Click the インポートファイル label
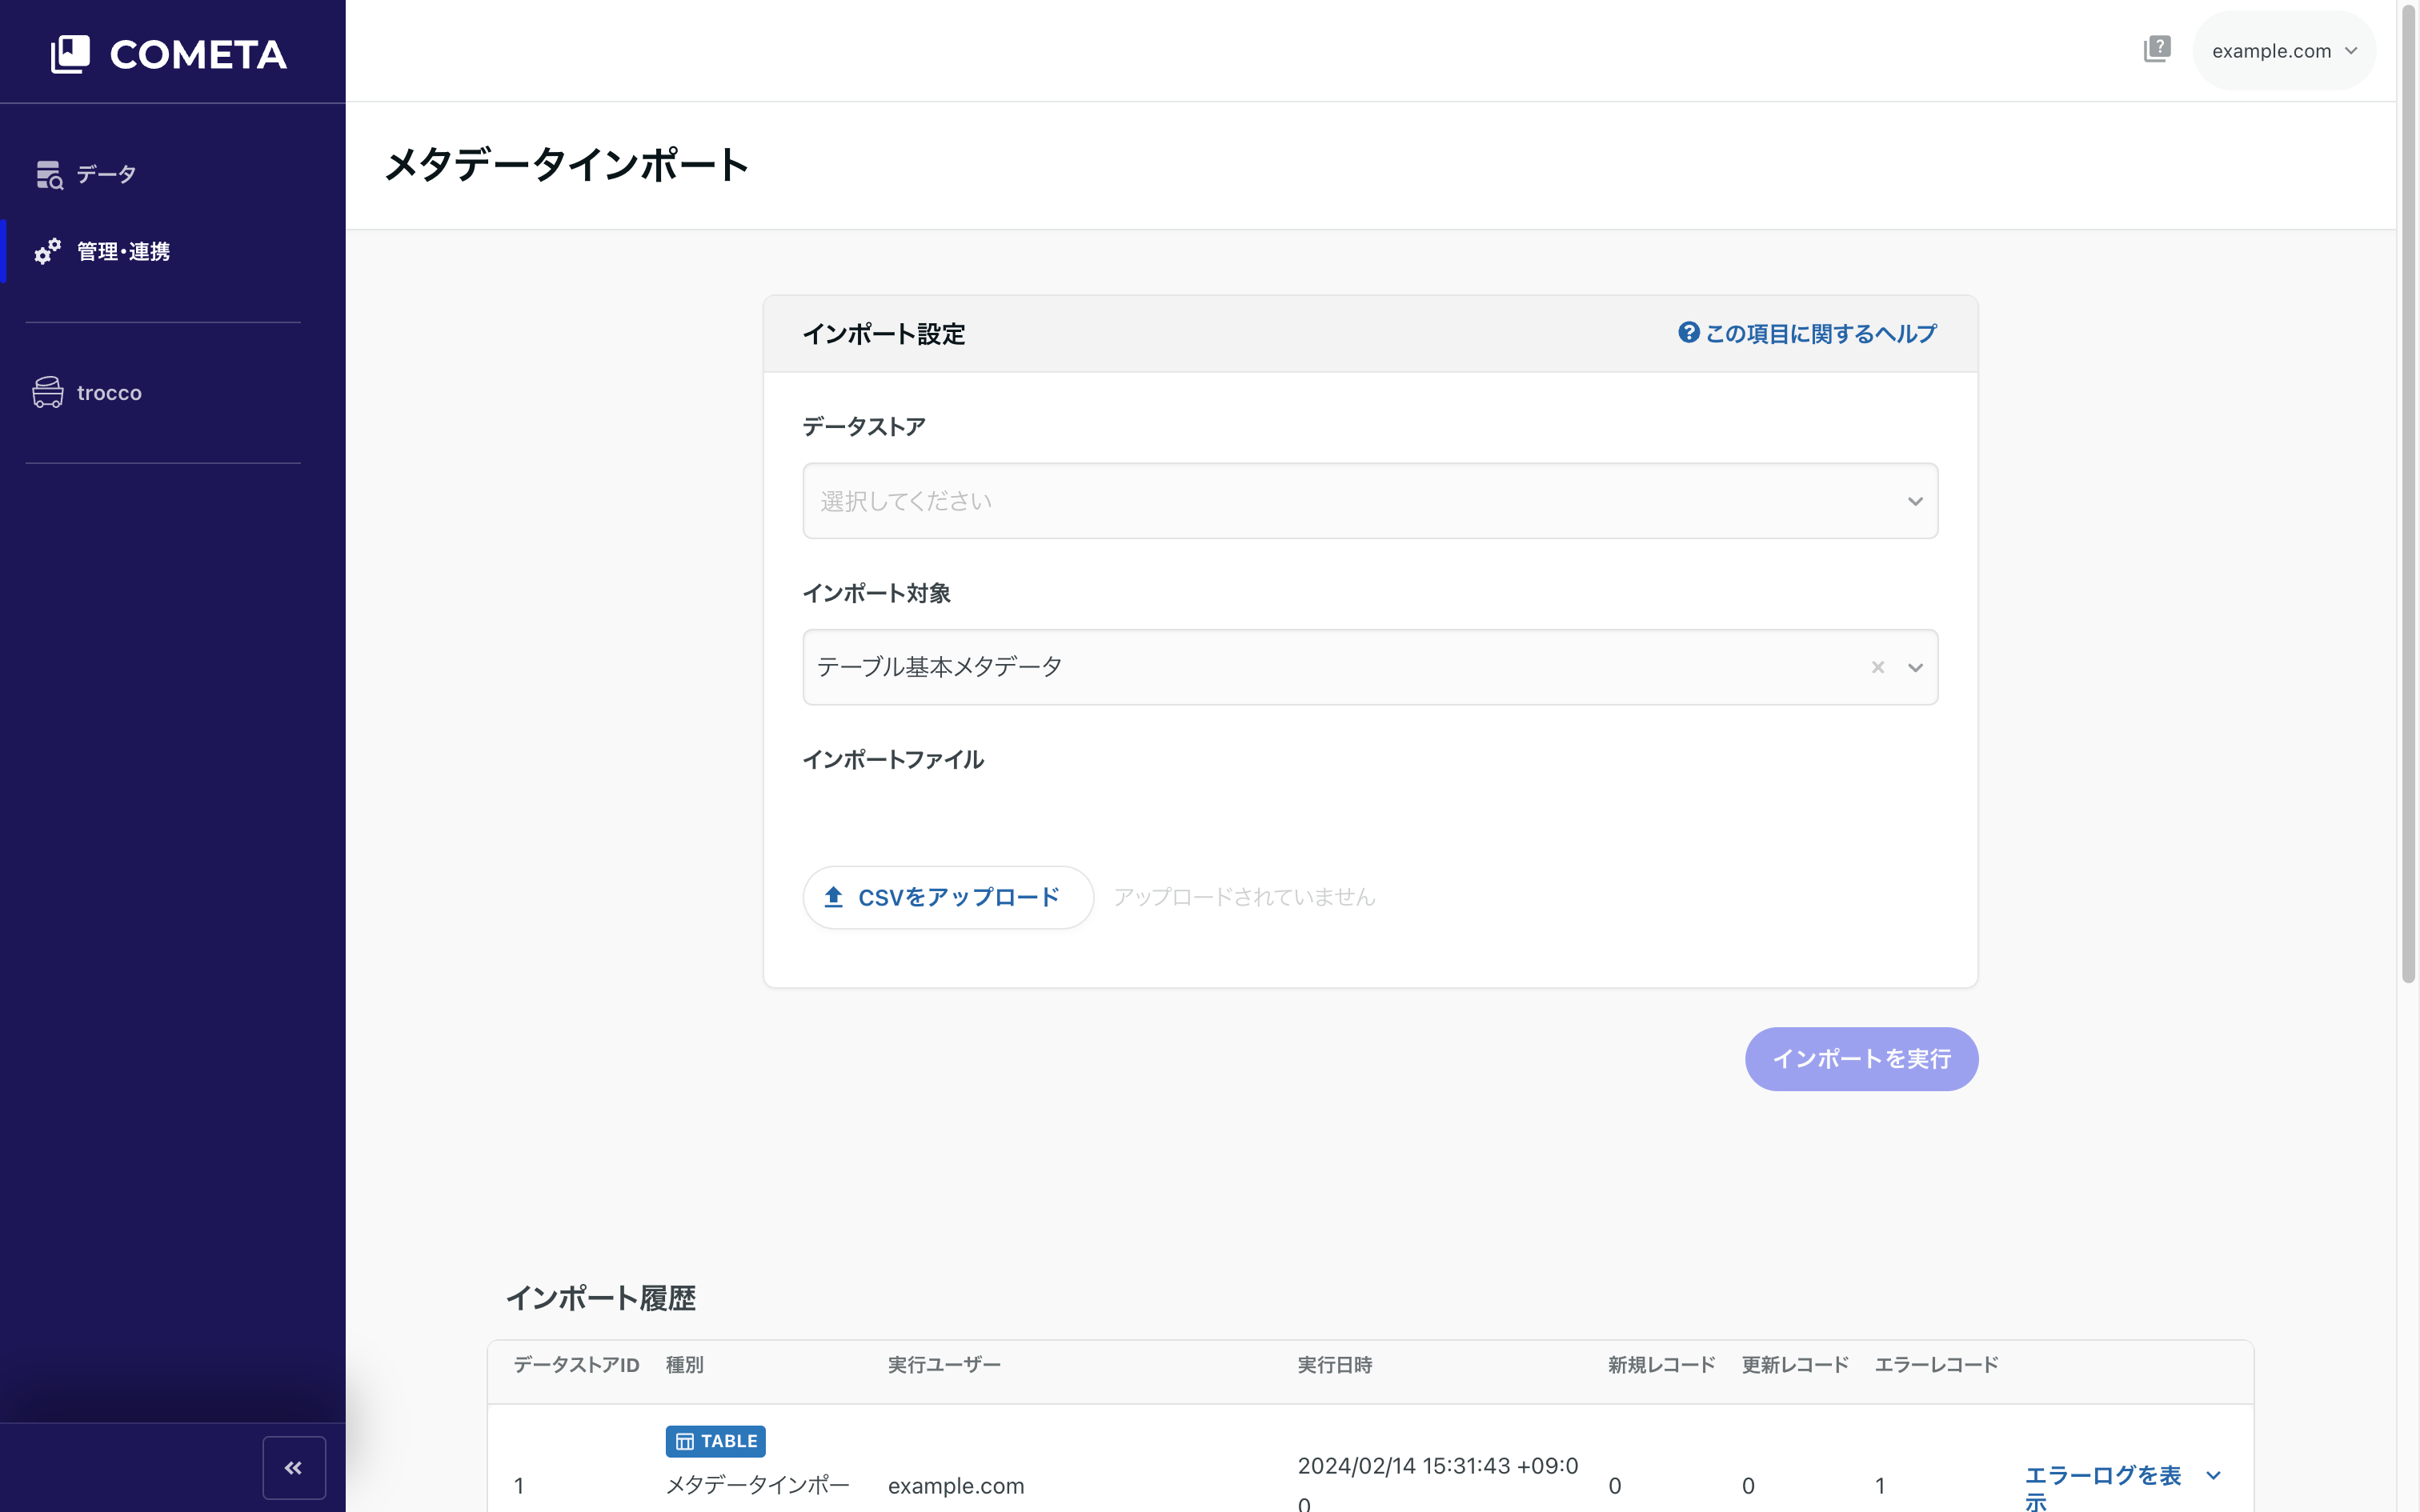 893,760
